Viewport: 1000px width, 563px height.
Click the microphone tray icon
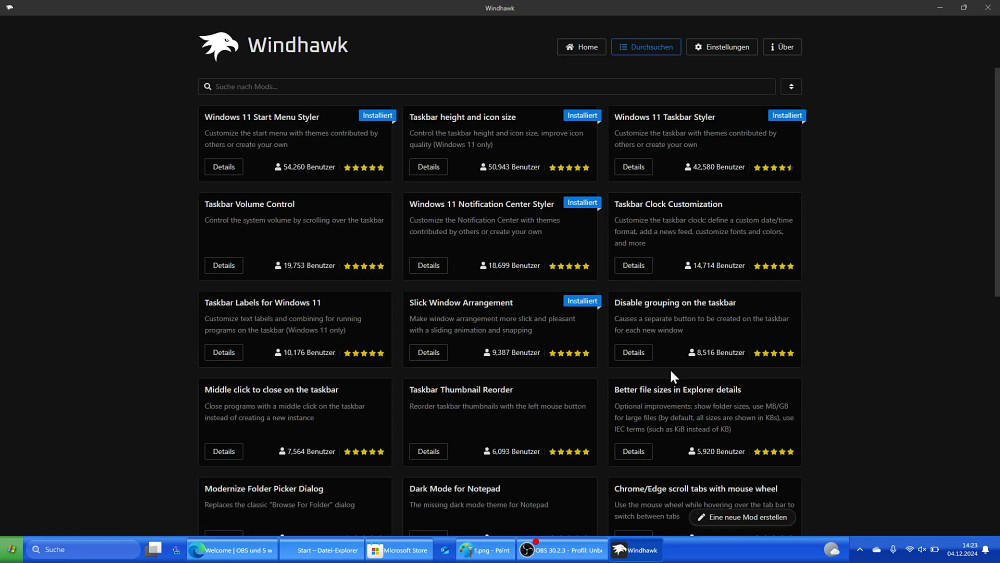(x=893, y=550)
